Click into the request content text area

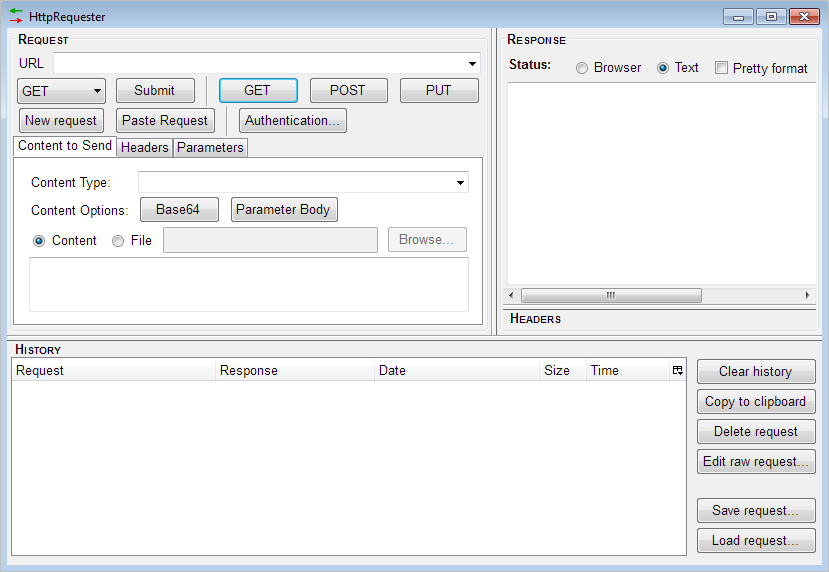(x=248, y=284)
